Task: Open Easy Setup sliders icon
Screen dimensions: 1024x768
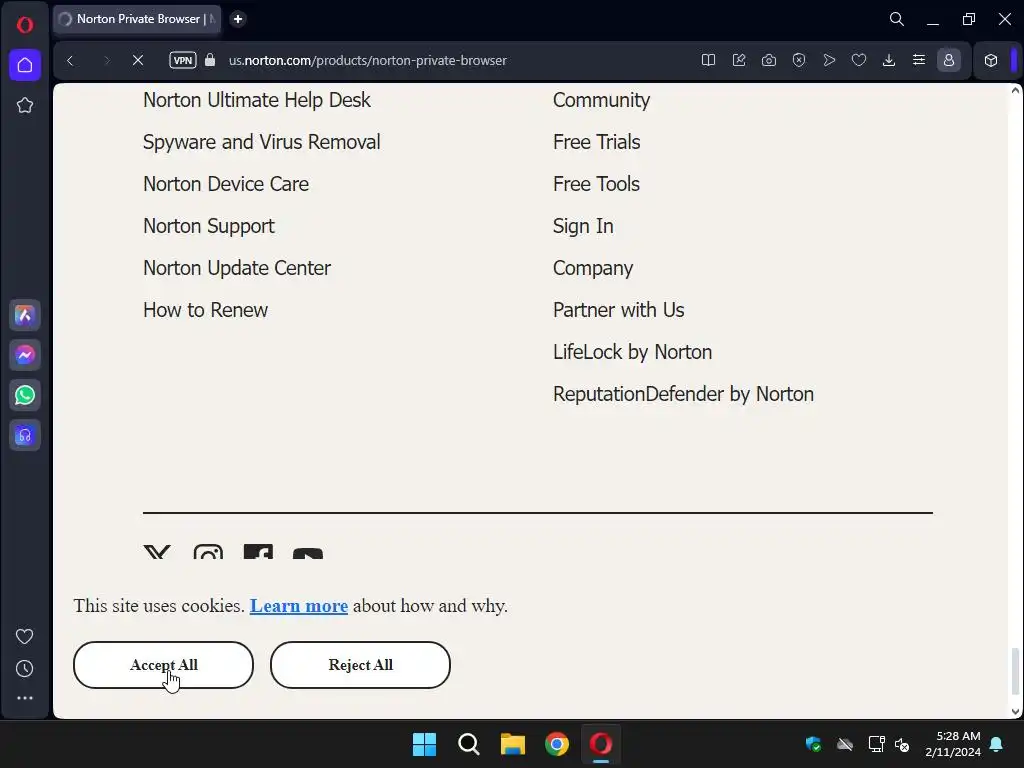Action: 919,60
